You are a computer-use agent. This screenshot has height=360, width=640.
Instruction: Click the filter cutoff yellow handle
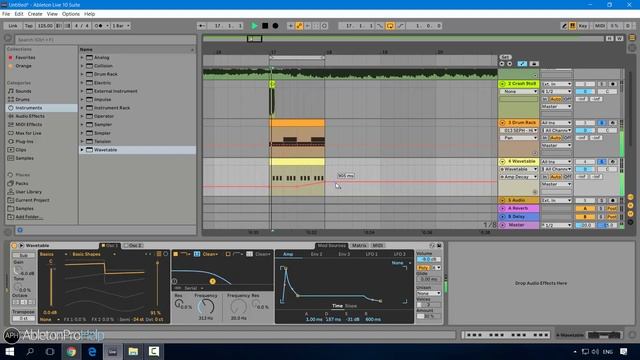pos(212,281)
